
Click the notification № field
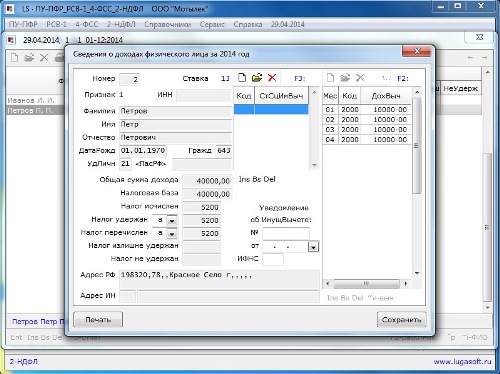click(286, 233)
